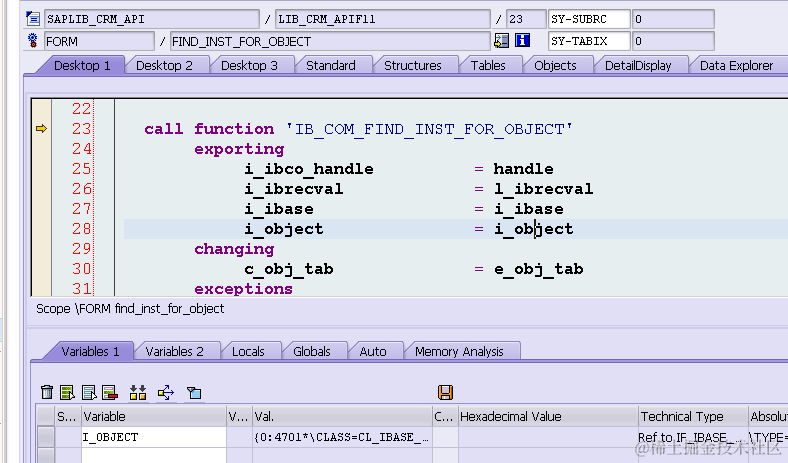Screen dimensions: 788x463
Task: Click the 'changing' keyword on line 29
Action: click(234, 249)
